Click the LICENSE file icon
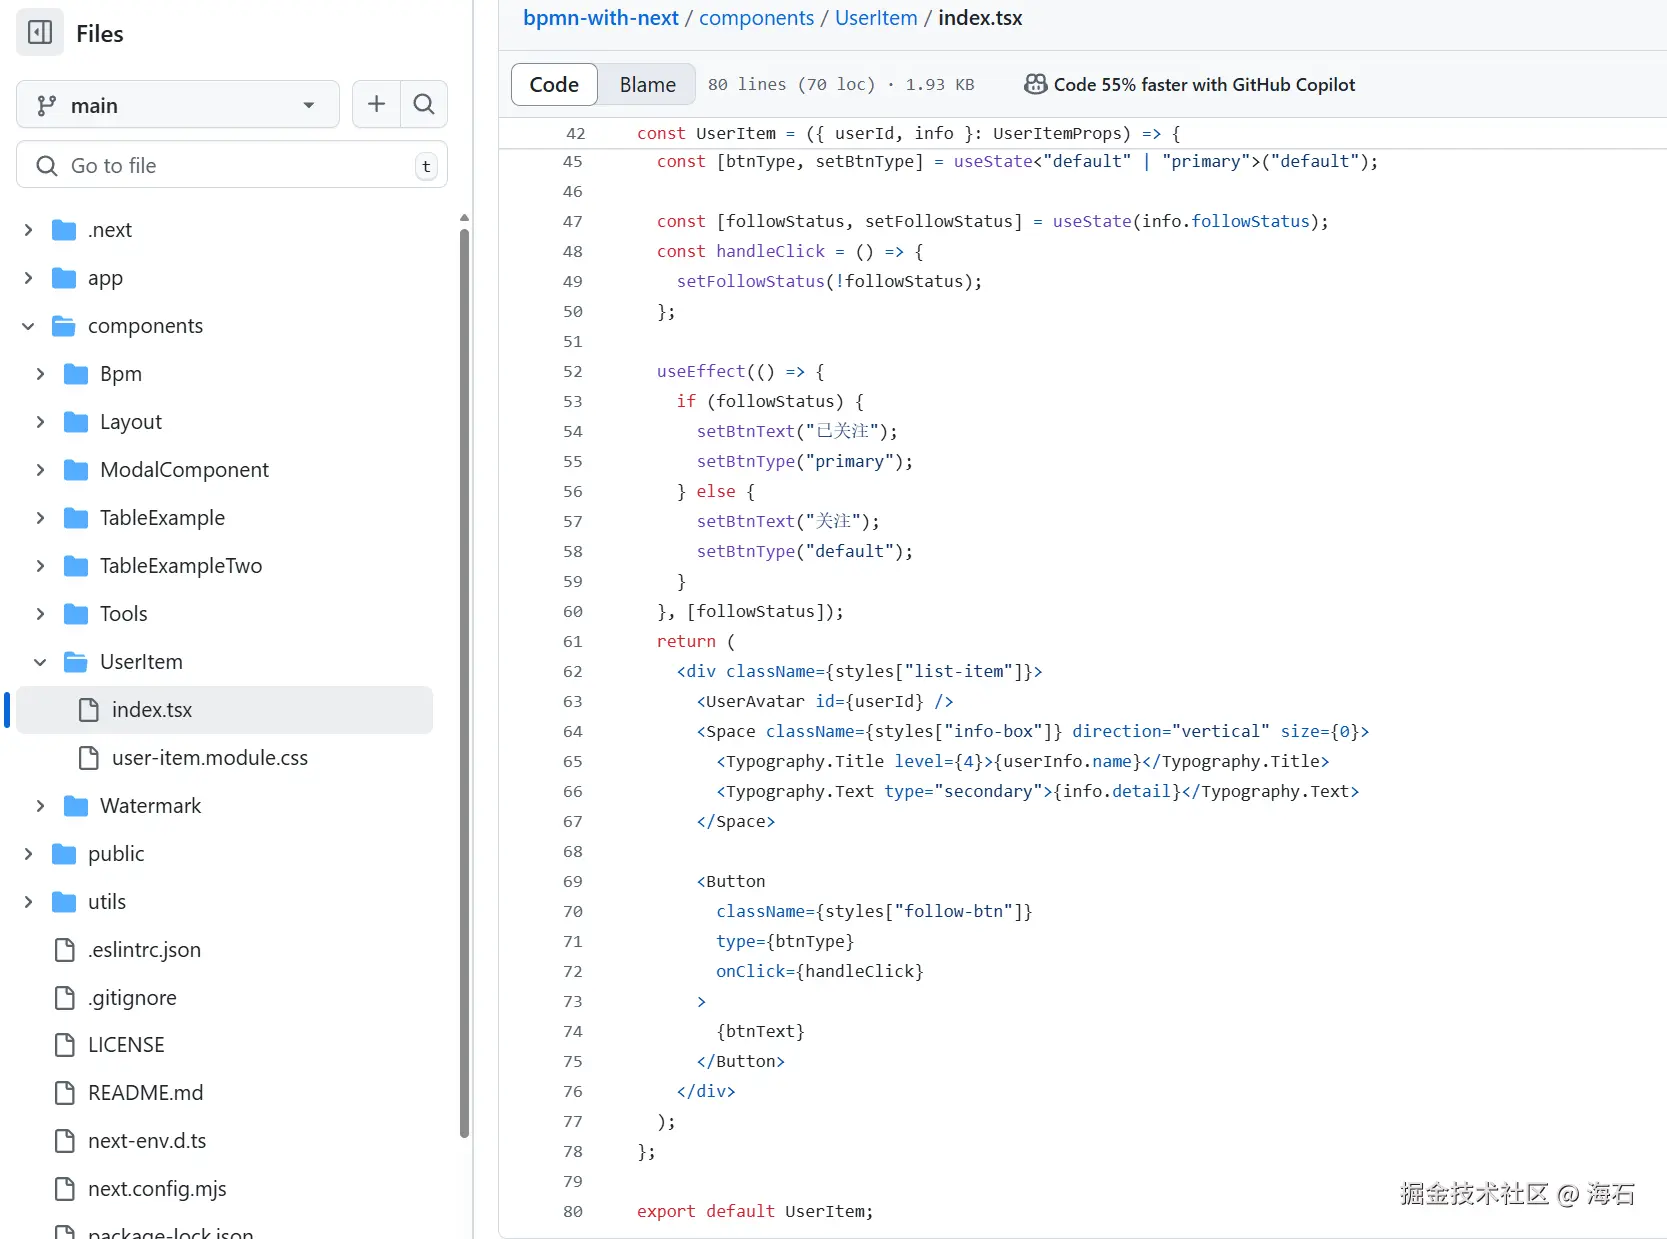The height and width of the screenshot is (1239, 1667). [65, 1045]
